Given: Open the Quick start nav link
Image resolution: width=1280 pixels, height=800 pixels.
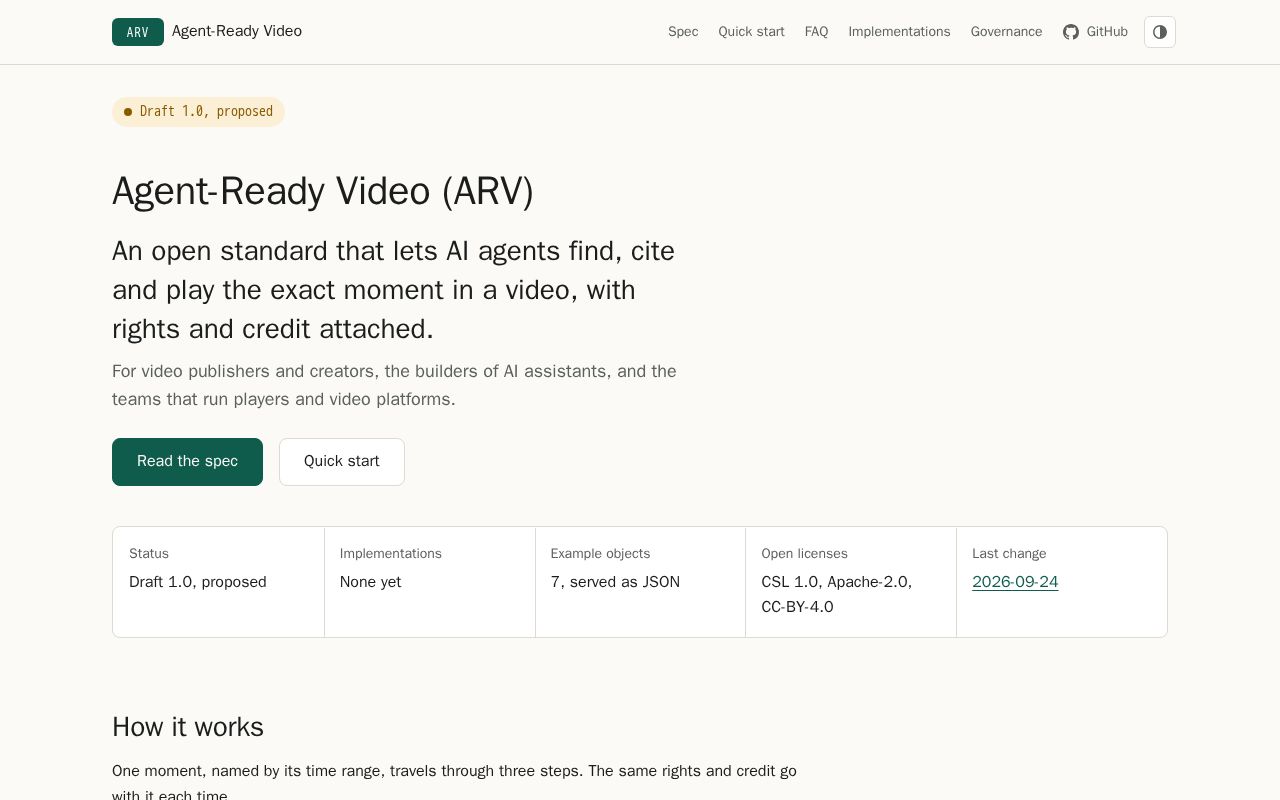Looking at the screenshot, I should coord(751,32).
